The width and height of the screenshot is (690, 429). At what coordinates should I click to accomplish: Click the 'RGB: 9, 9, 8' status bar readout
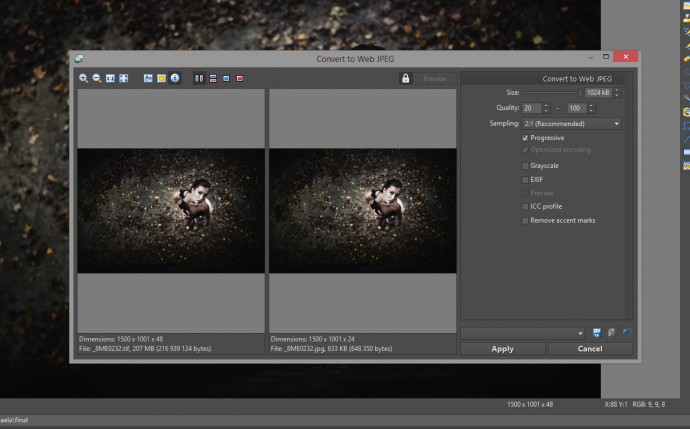click(x=649, y=404)
